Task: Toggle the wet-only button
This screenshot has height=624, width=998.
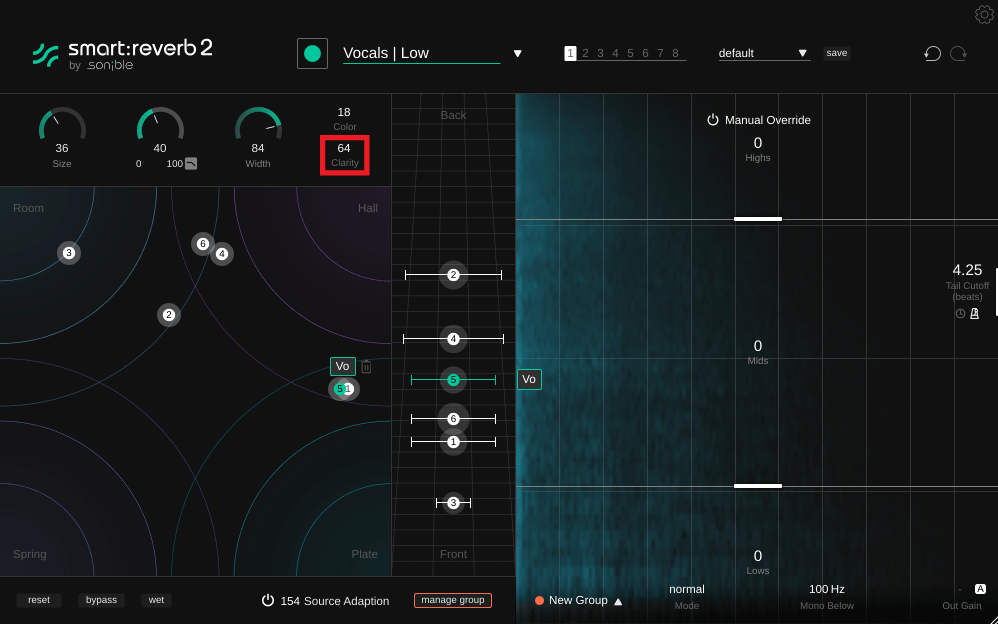Action: (157, 600)
